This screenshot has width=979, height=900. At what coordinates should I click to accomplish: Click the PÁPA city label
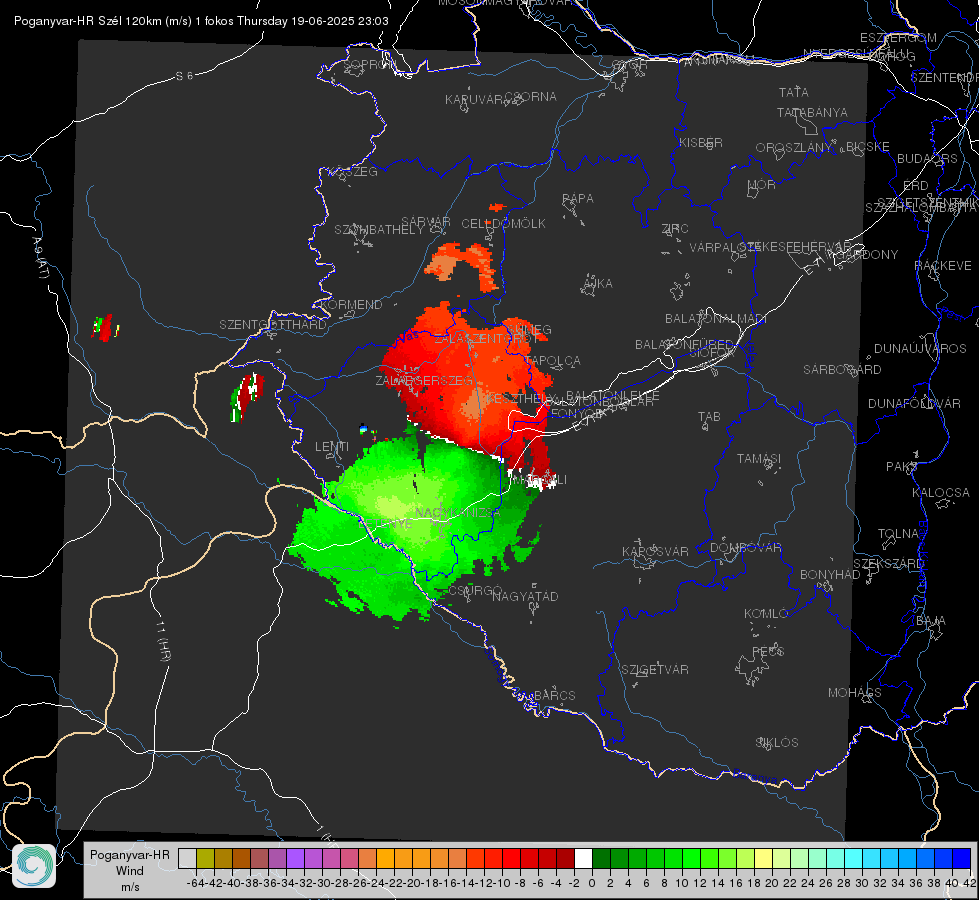[578, 199]
